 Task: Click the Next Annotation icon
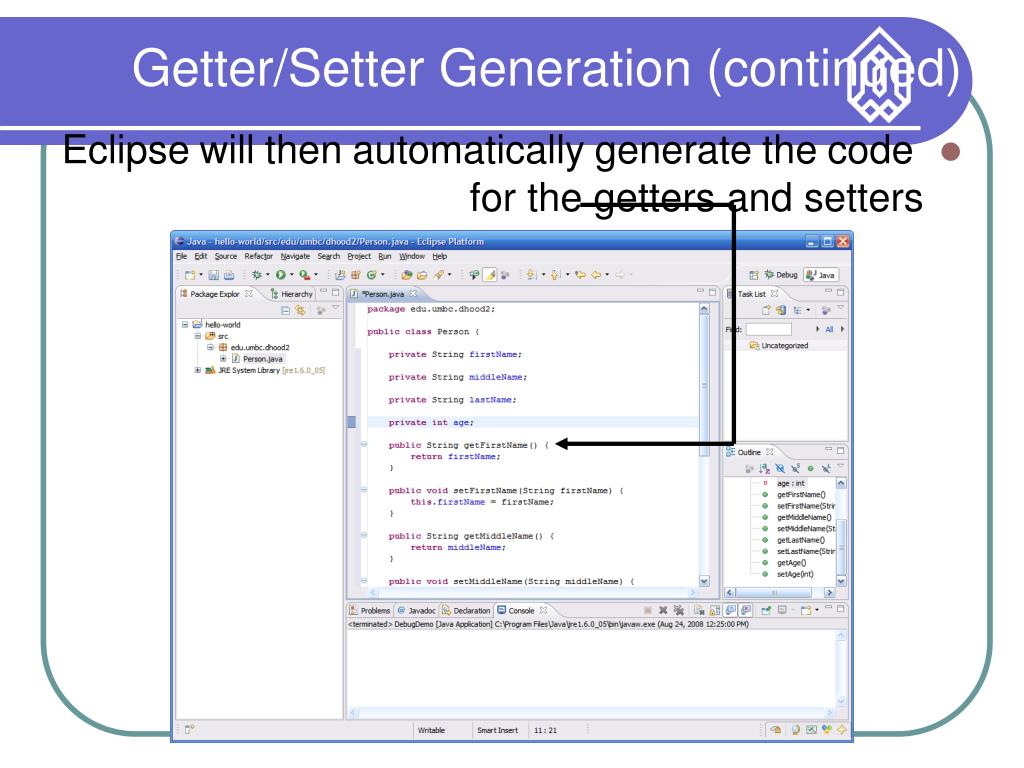point(532,275)
